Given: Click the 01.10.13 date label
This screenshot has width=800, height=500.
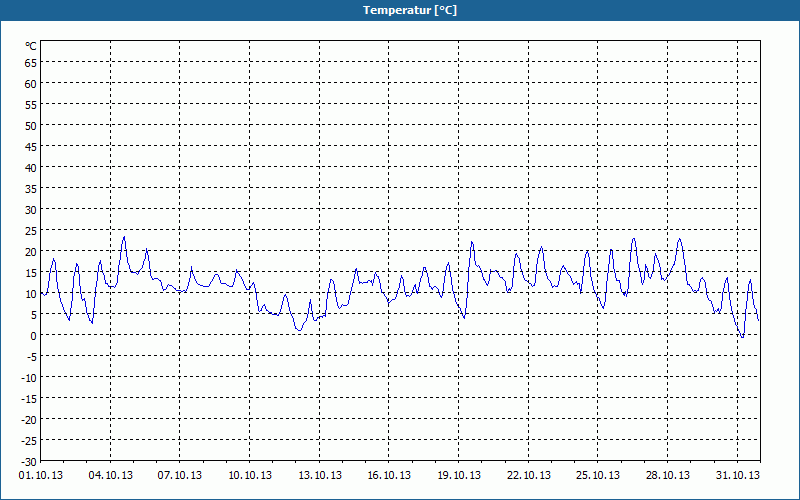Looking at the screenshot, I should (41, 476).
